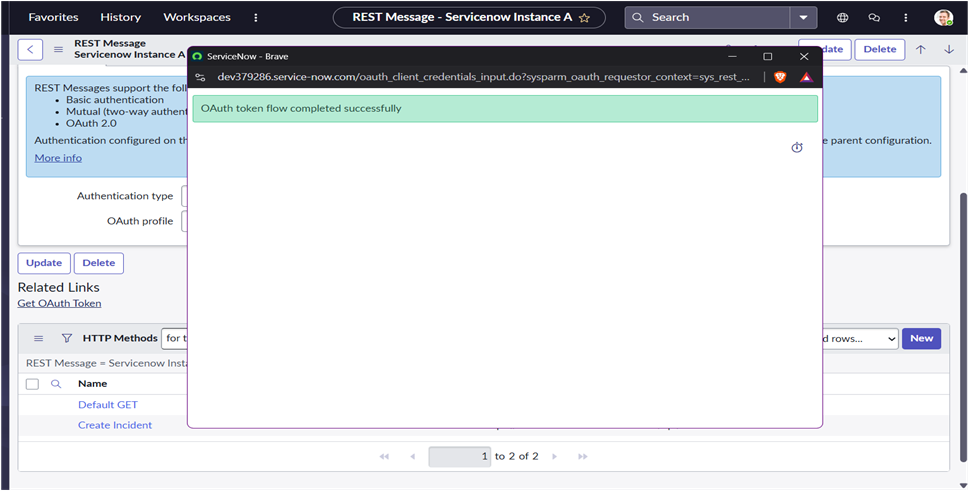Click the popup window URL address bar
The image size is (969, 491).
click(484, 77)
